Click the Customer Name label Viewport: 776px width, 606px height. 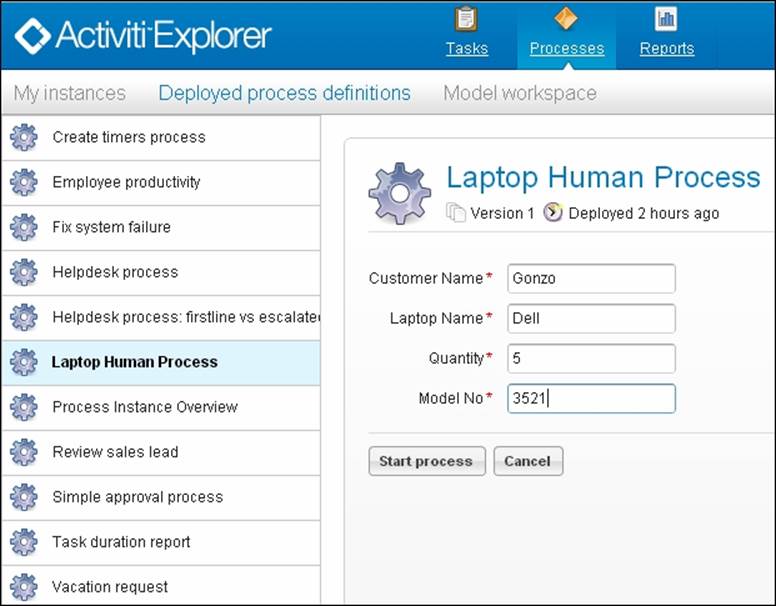[x=426, y=278]
